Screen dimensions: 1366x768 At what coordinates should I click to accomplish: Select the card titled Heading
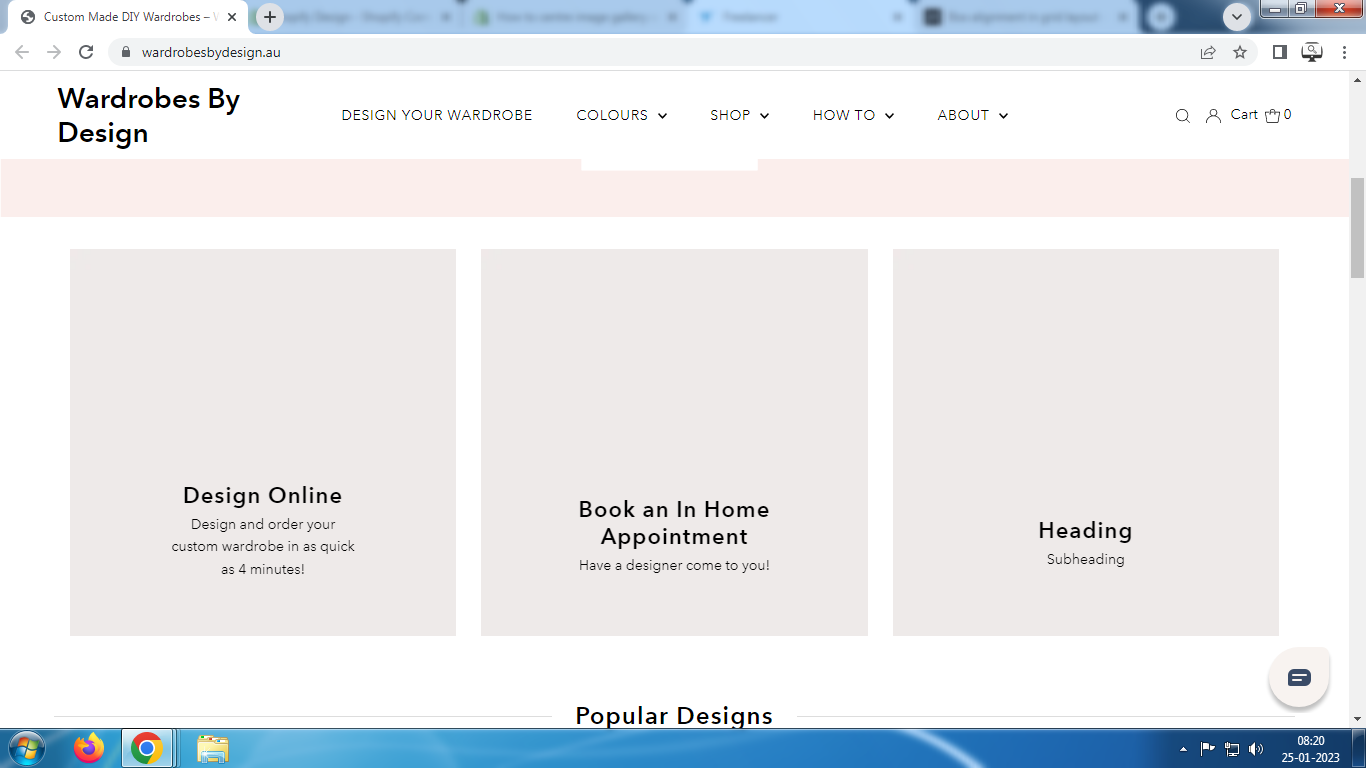(x=1085, y=530)
